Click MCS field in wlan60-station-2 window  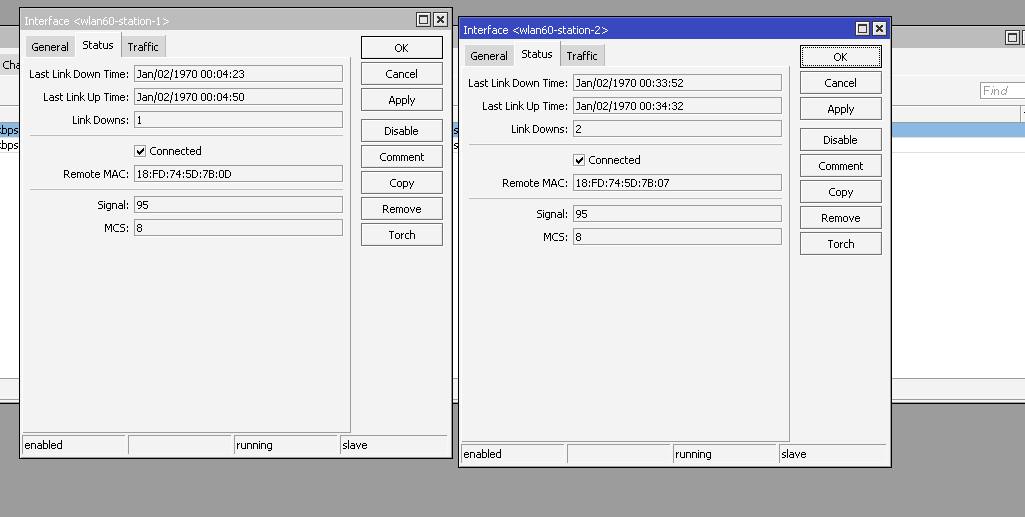point(677,237)
